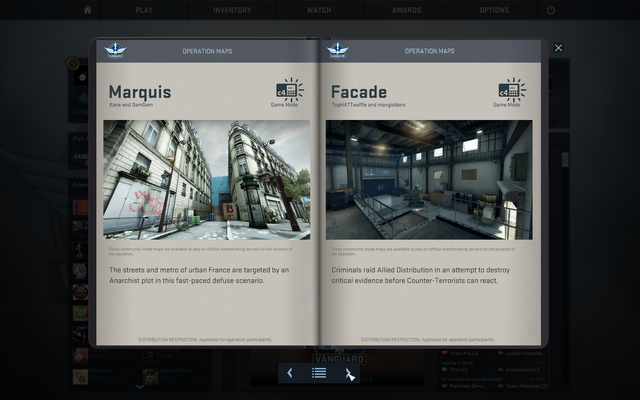Viewport: 640px width, 400px height.
Task: Open the INVENTORY menu
Action: pyautogui.click(x=232, y=10)
